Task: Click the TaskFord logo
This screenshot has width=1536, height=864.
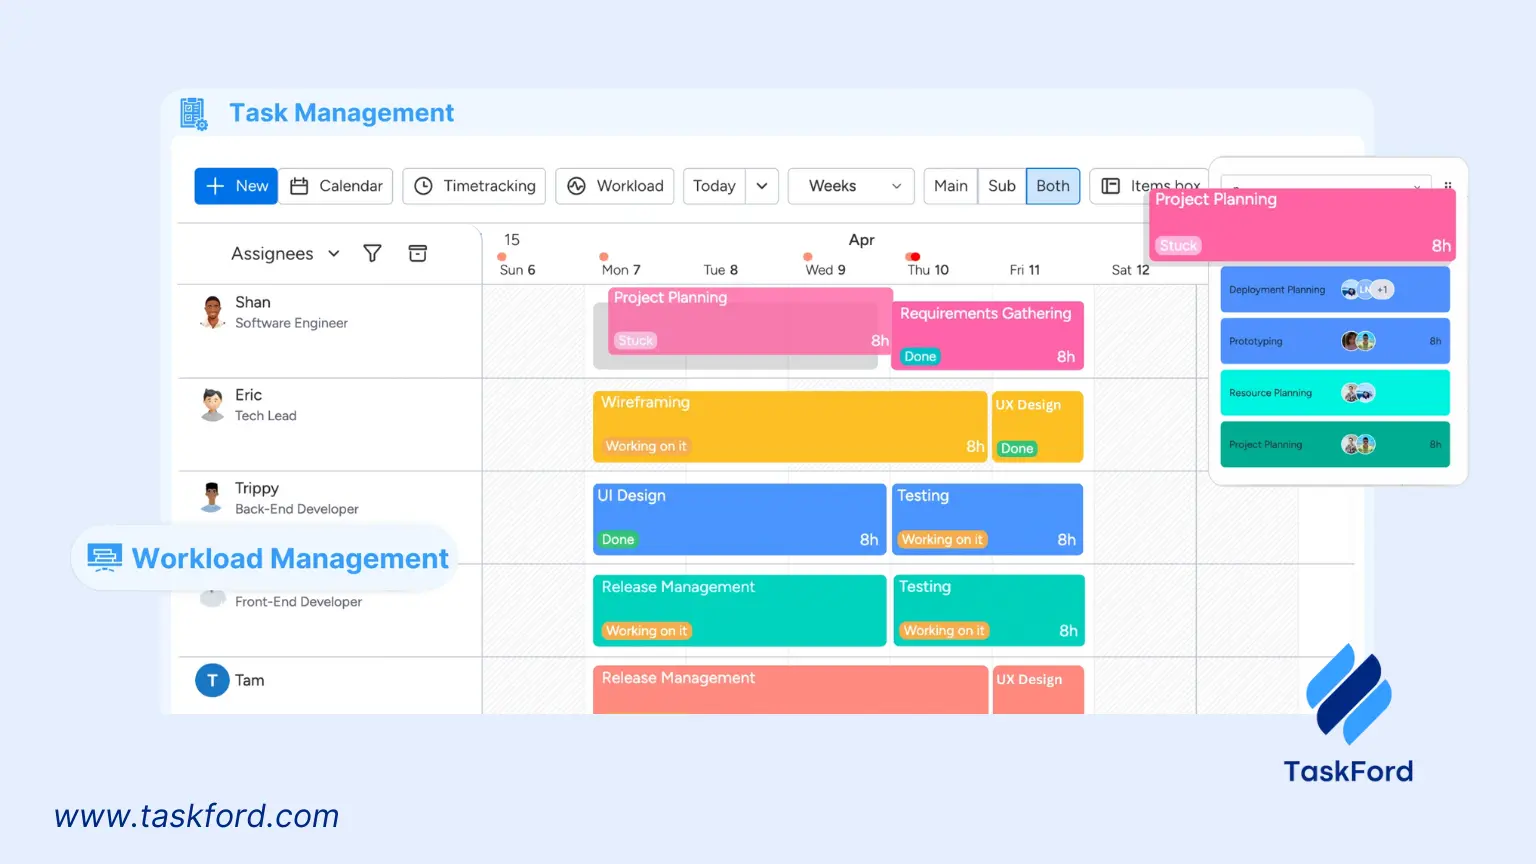Action: pyautogui.click(x=1348, y=694)
